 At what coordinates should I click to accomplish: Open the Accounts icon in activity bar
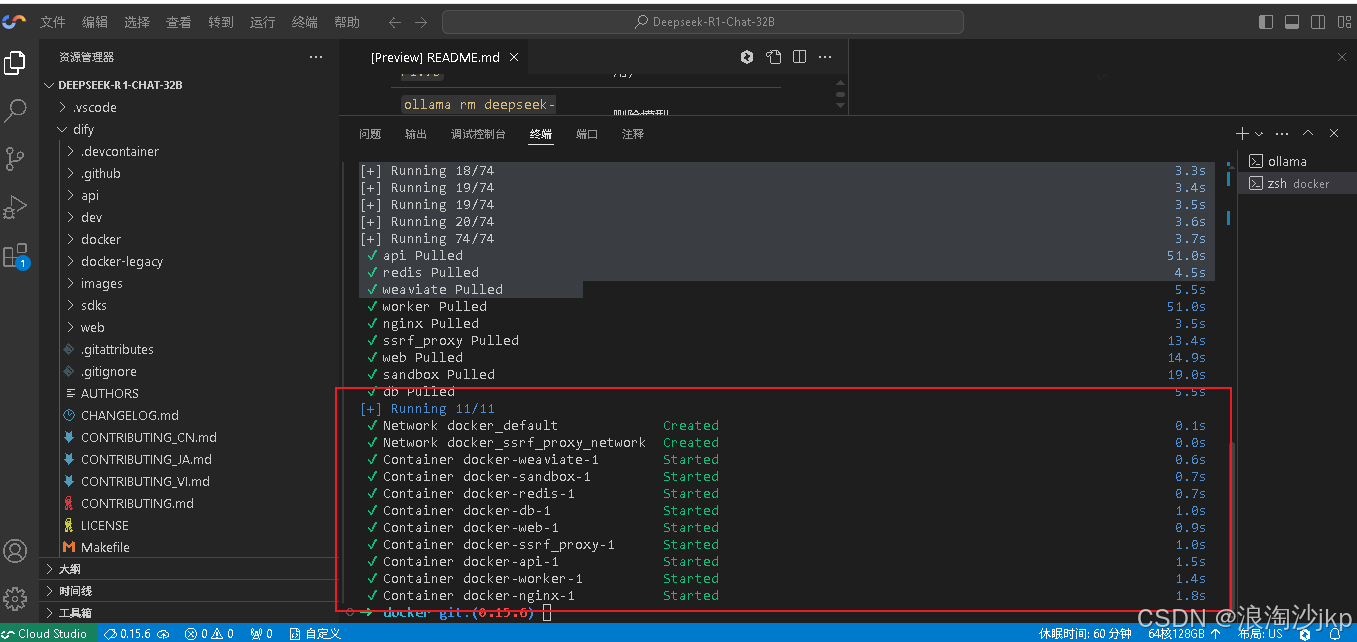tap(15, 551)
